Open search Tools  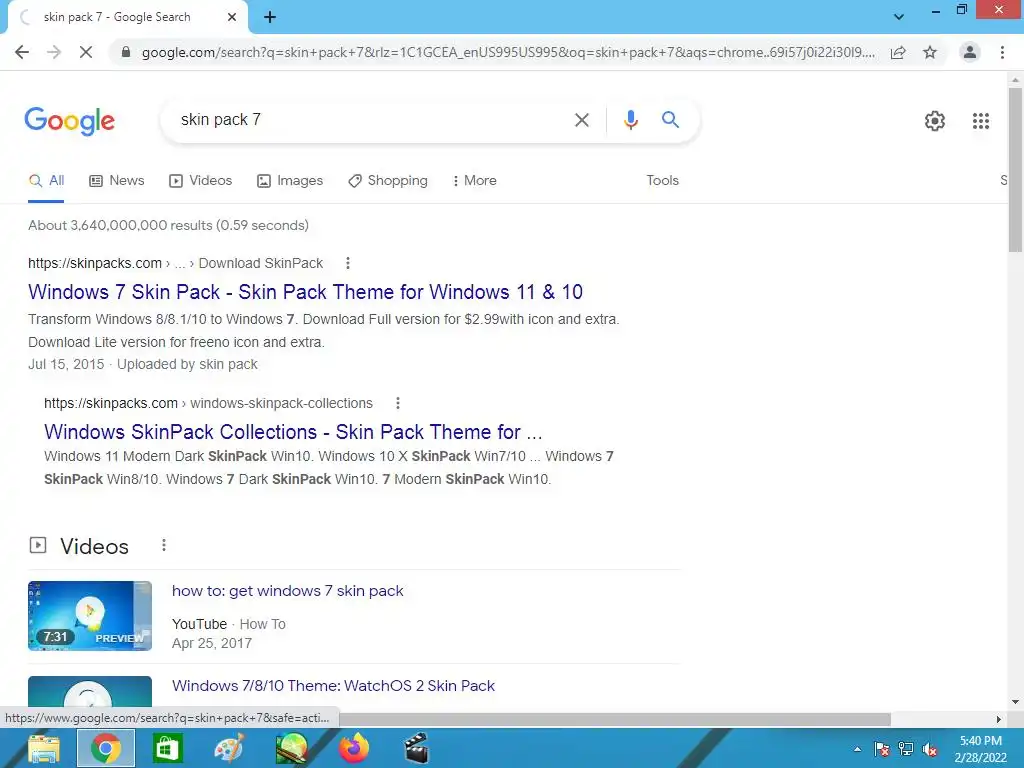click(x=662, y=181)
